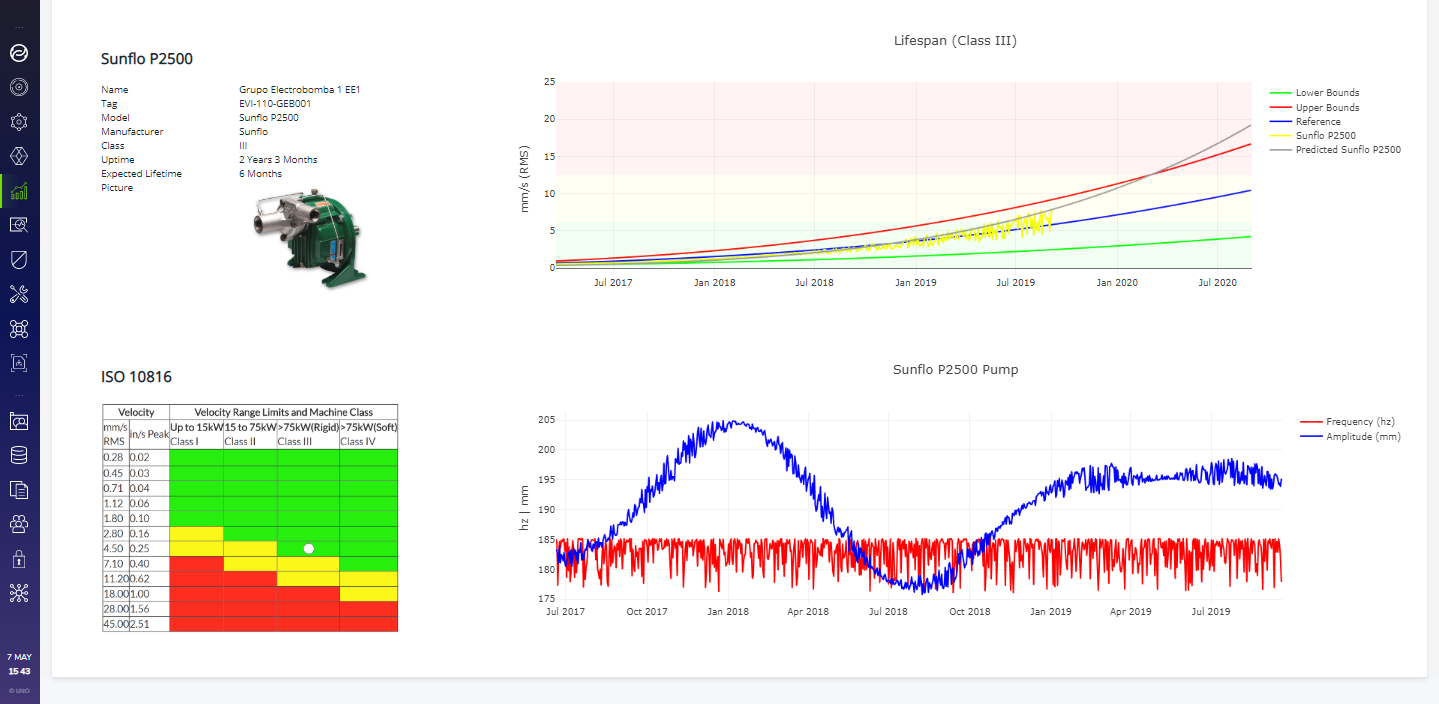Click the shield icon in sidebar
The width and height of the screenshot is (1439, 704).
[18, 260]
